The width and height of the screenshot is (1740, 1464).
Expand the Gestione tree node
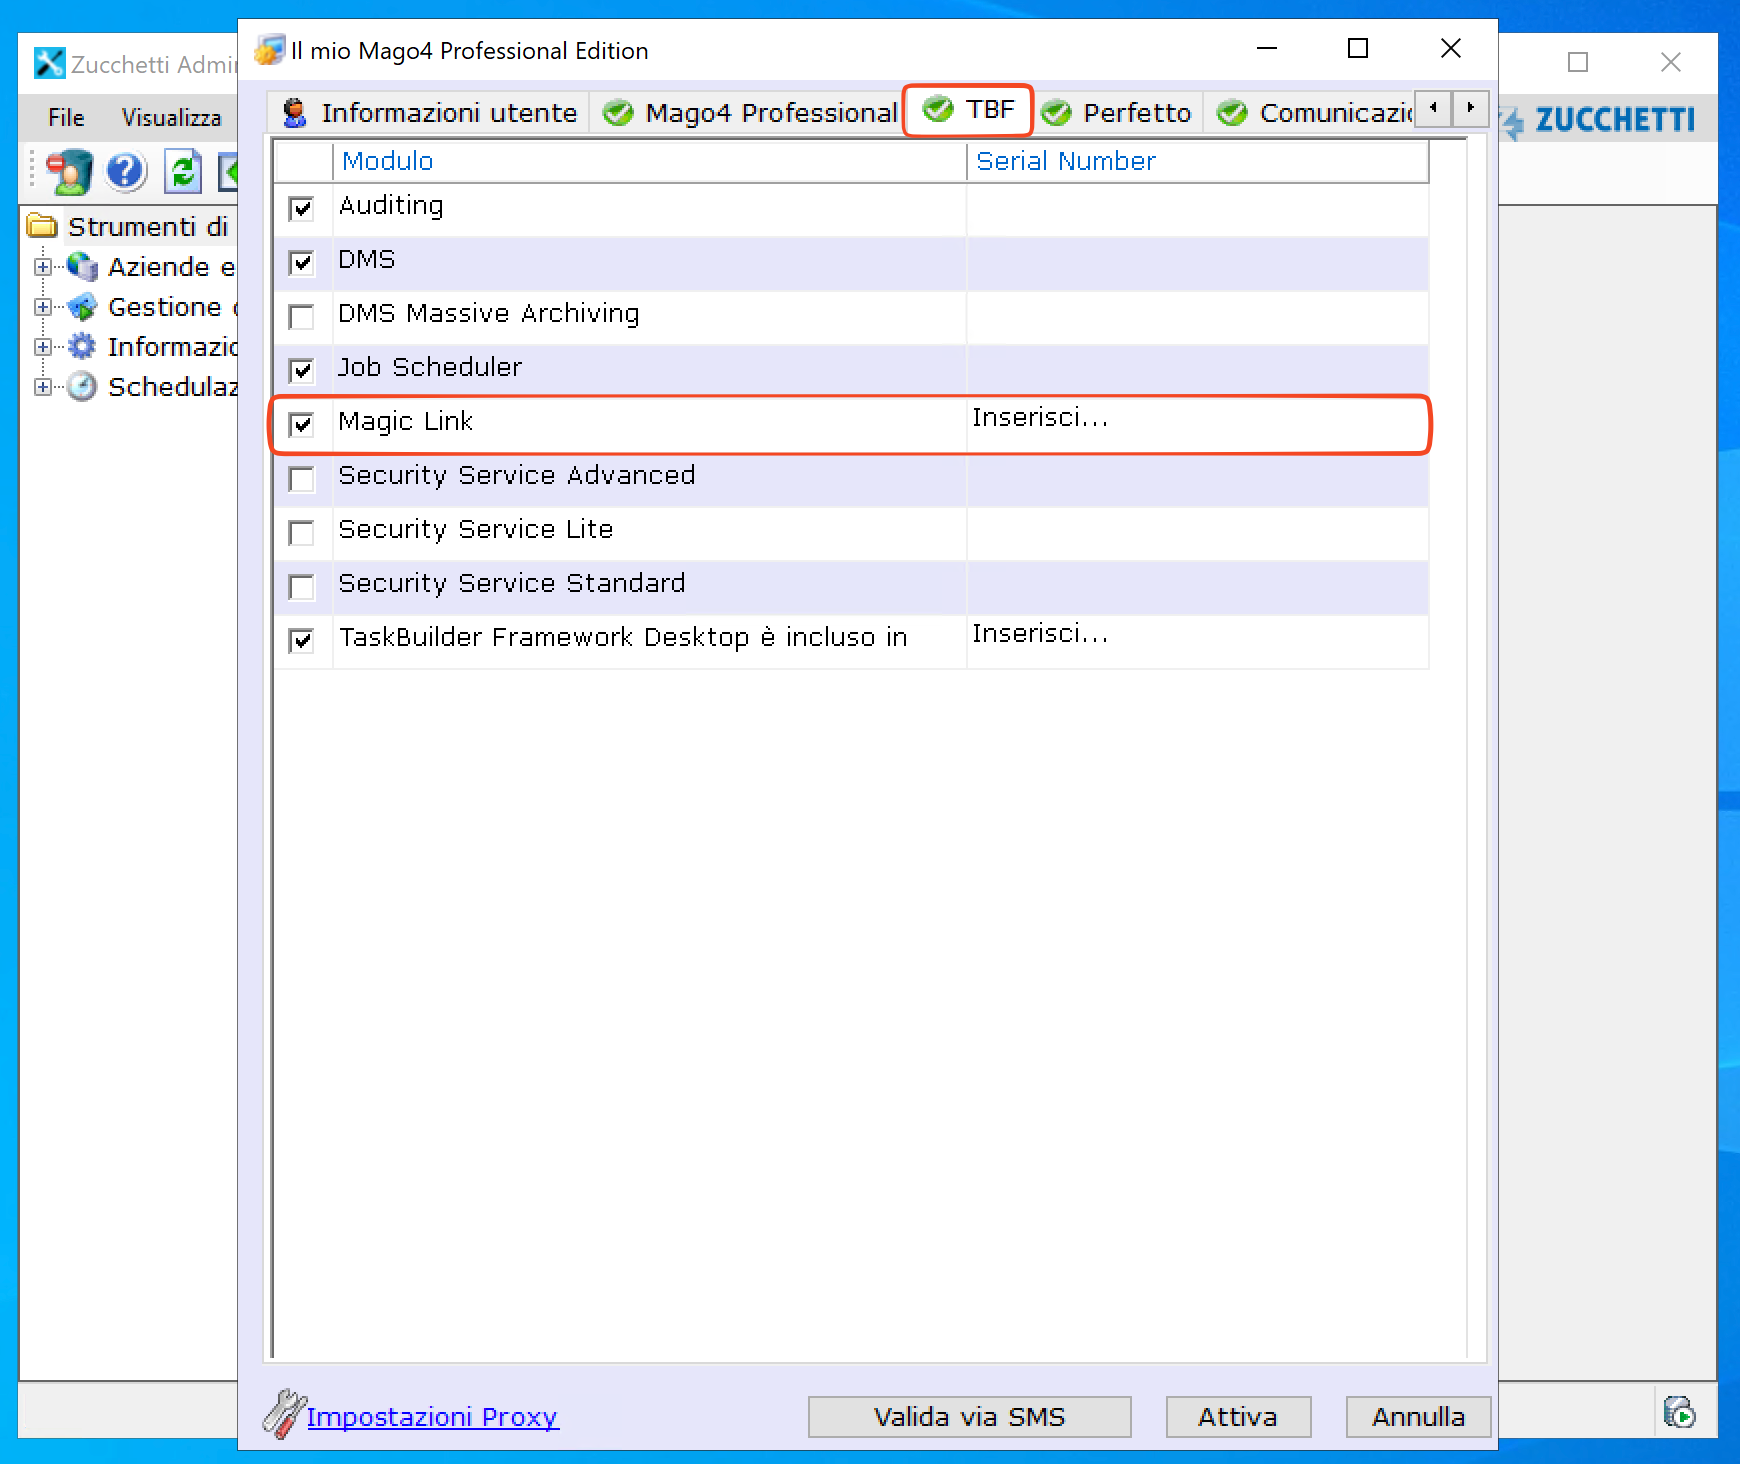pyautogui.click(x=42, y=307)
